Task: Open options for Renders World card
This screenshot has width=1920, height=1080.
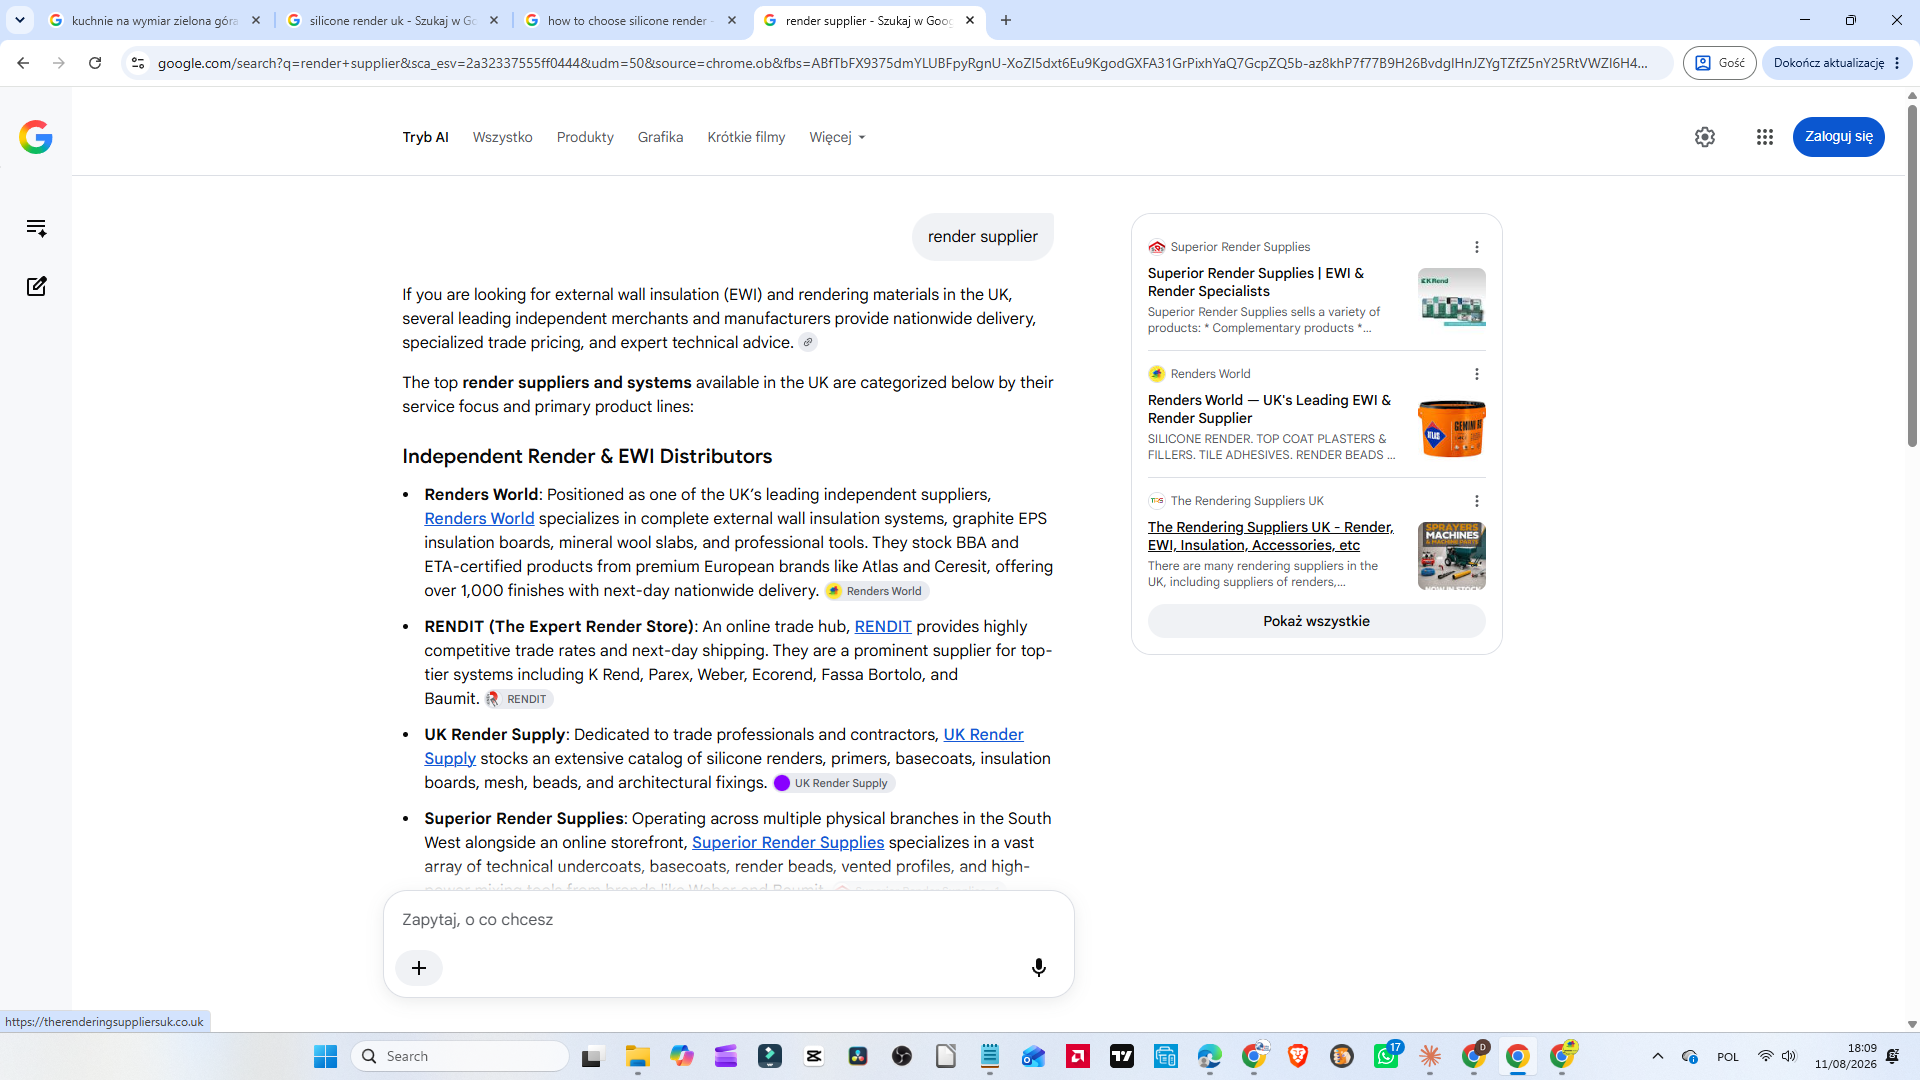Action: (x=1477, y=374)
